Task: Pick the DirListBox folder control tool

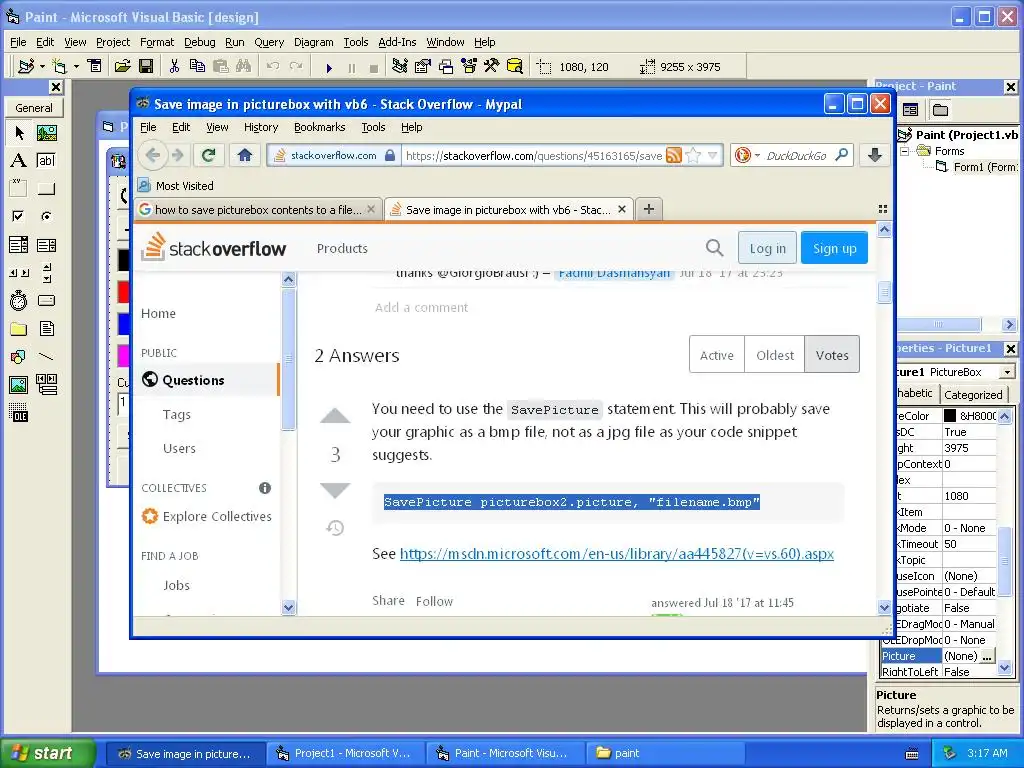Action: [18, 328]
